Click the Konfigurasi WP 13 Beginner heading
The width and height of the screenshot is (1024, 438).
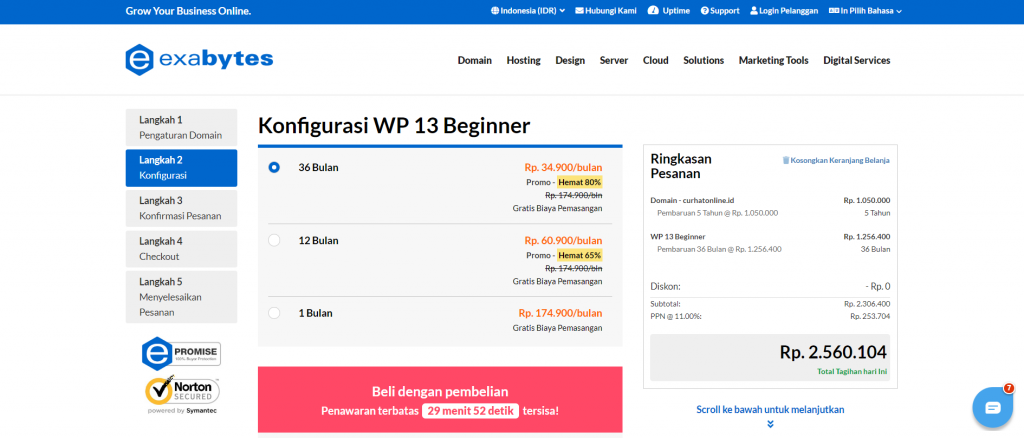394,125
